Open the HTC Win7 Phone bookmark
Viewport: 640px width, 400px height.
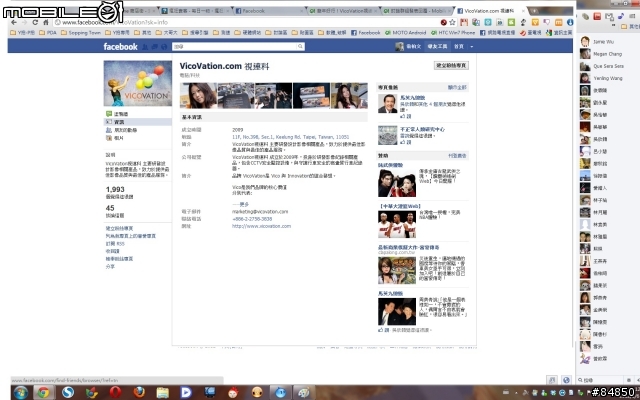tap(453, 33)
